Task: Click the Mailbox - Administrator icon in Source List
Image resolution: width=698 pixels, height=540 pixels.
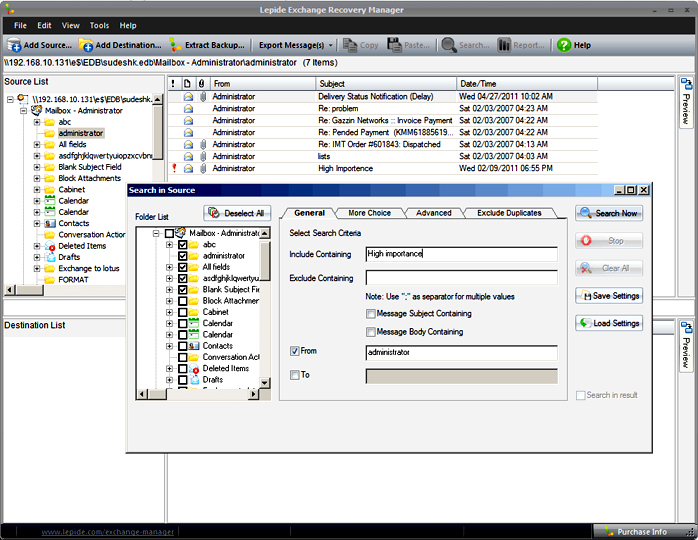Action: pos(37,110)
